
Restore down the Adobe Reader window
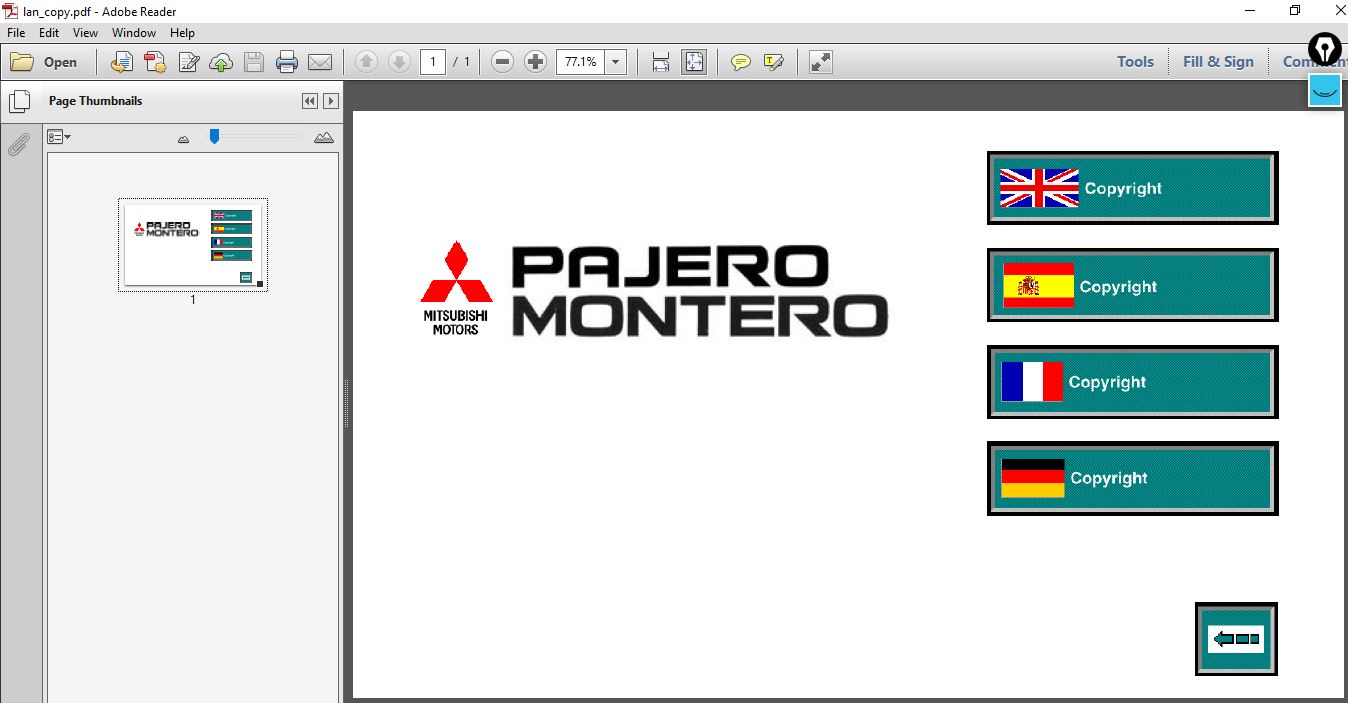point(1295,10)
